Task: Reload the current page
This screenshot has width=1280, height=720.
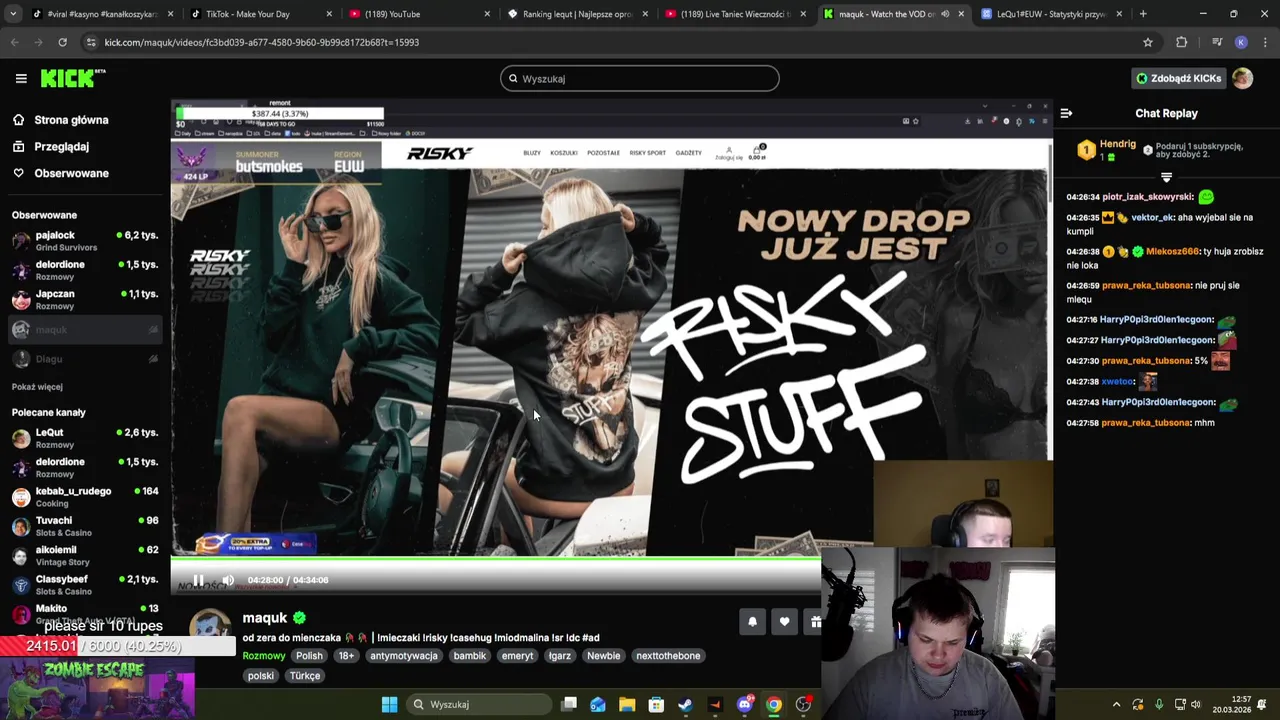Action: click(62, 42)
